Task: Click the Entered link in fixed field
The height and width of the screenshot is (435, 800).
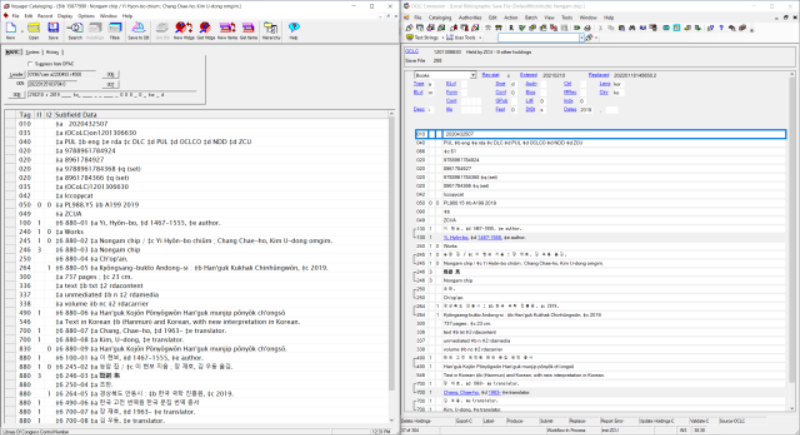Action: [528, 75]
